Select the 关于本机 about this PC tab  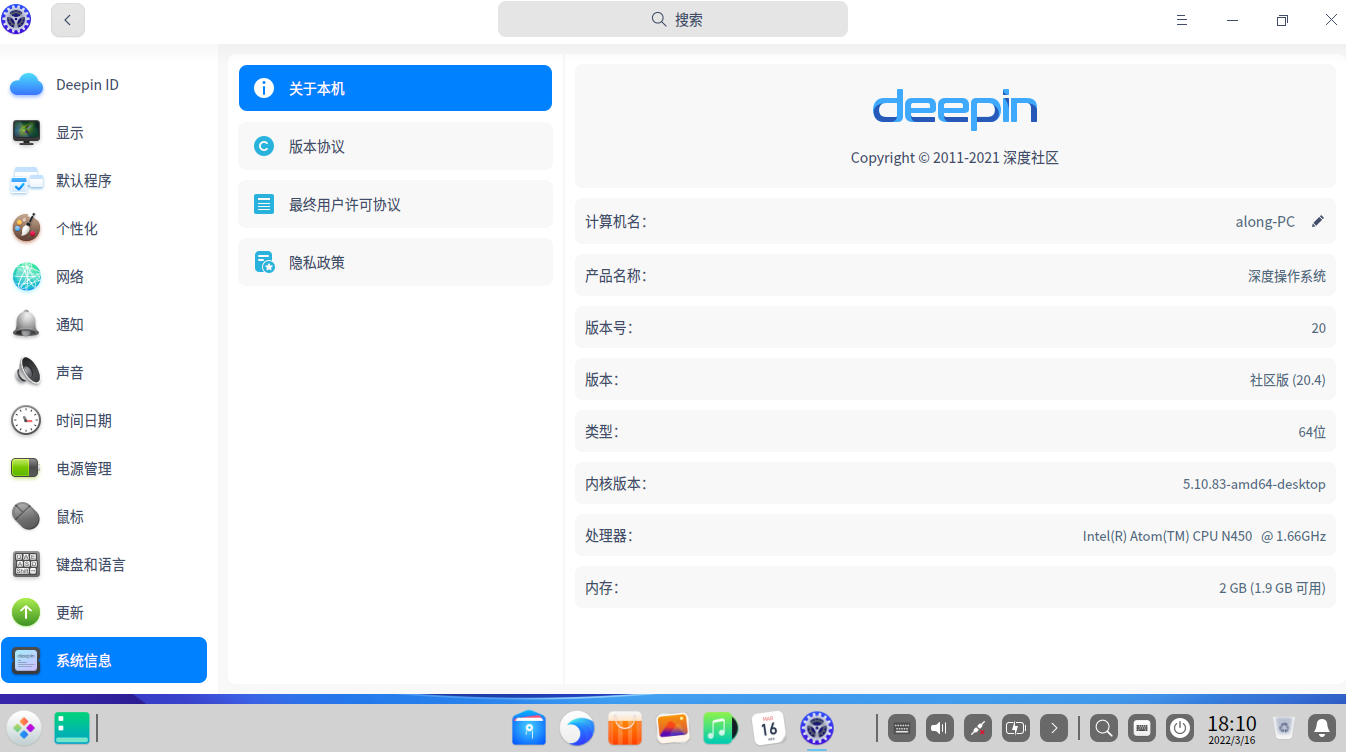tap(395, 88)
